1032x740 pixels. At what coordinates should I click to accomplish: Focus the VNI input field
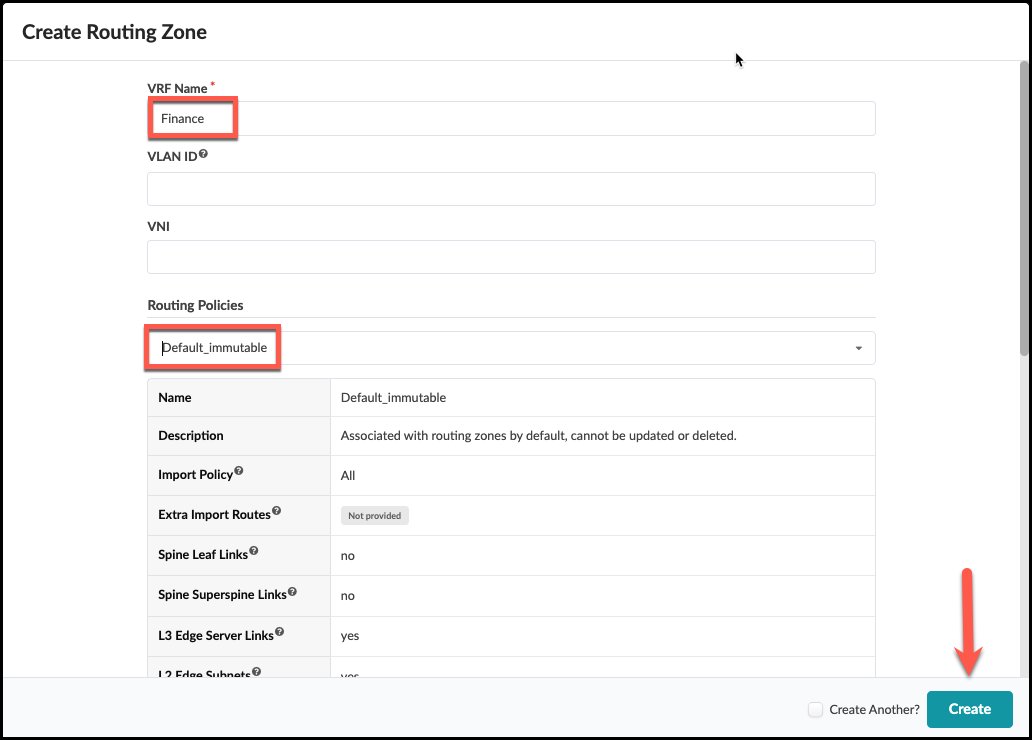(x=511, y=257)
